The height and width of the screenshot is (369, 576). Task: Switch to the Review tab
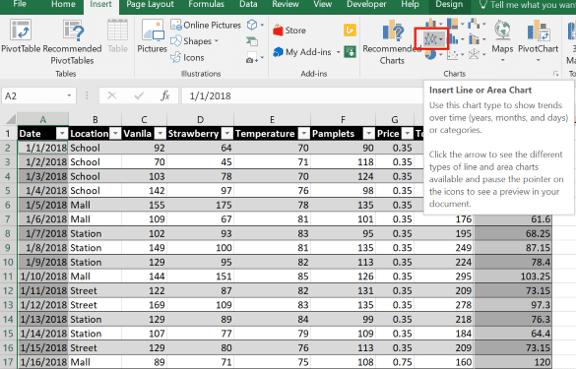[285, 4]
